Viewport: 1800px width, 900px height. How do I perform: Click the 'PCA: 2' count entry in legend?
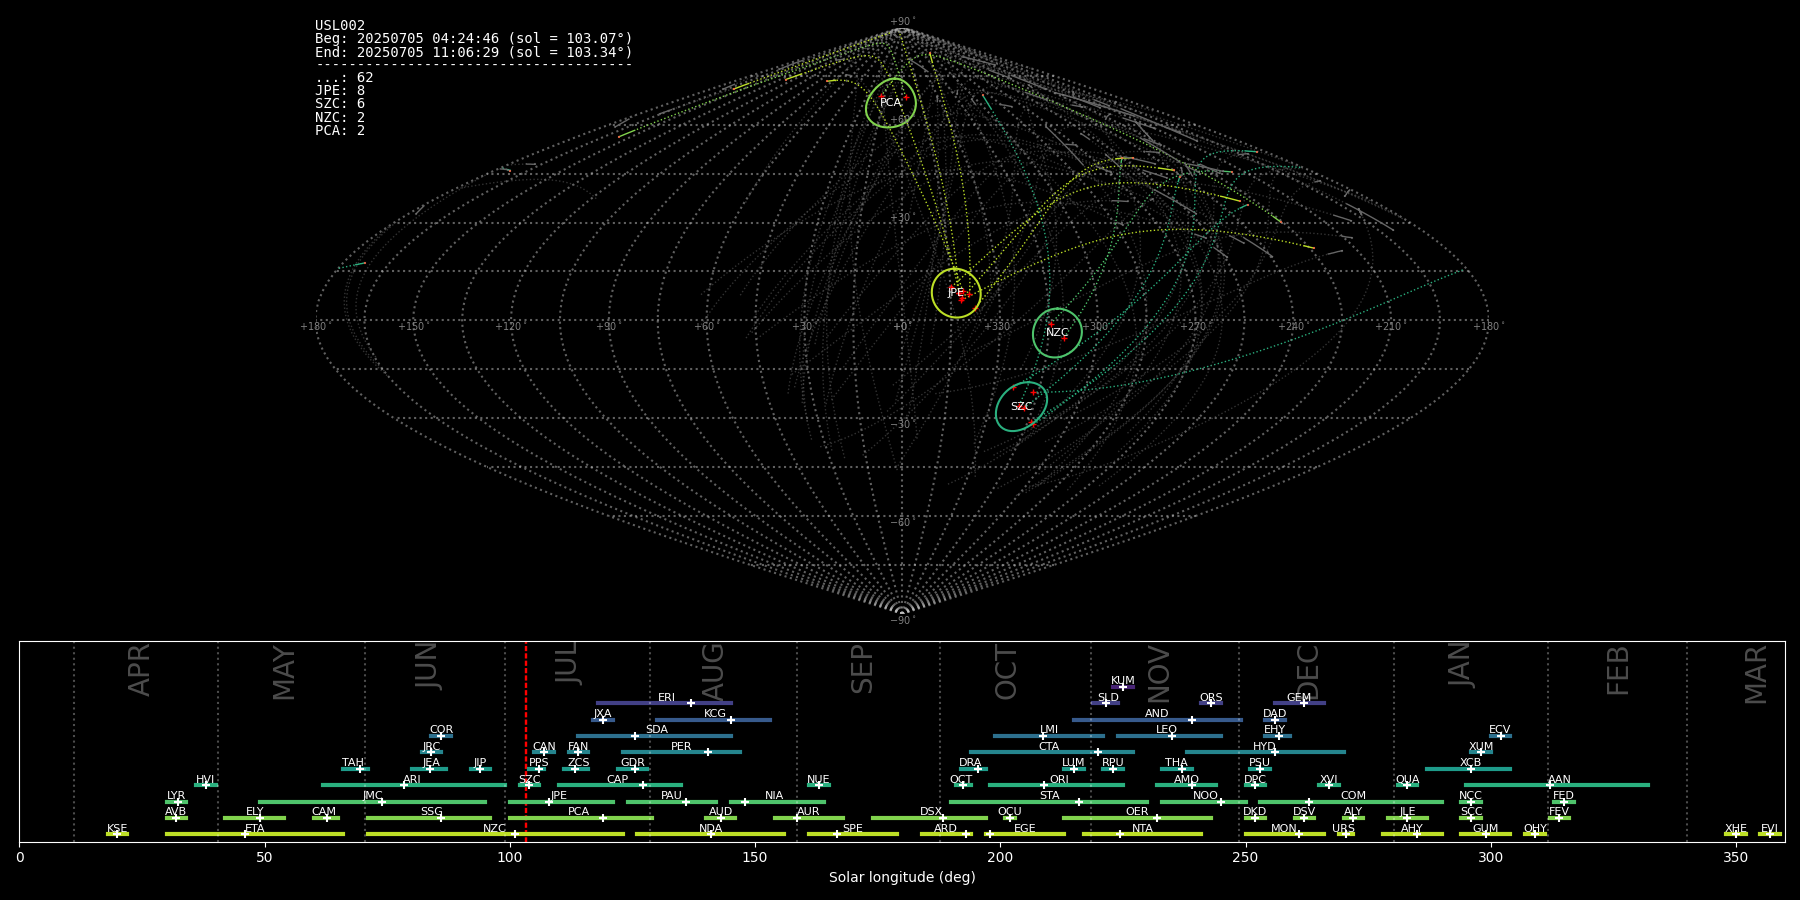click(340, 131)
